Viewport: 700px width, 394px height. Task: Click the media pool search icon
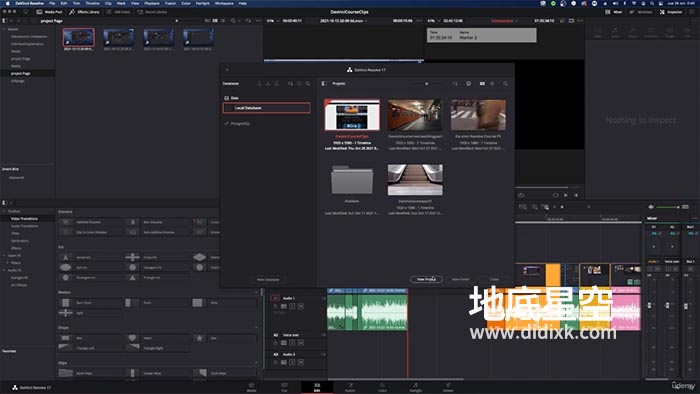[233, 21]
